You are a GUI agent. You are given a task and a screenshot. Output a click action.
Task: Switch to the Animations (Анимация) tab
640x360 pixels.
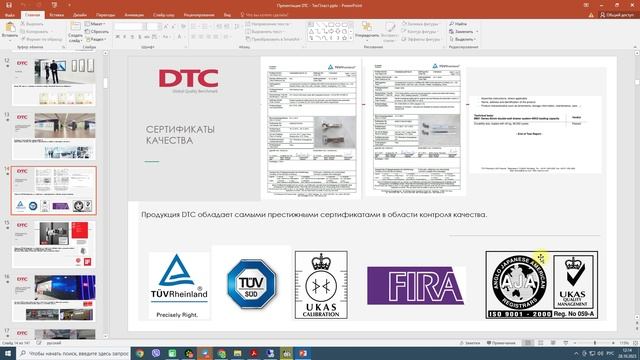click(x=134, y=15)
